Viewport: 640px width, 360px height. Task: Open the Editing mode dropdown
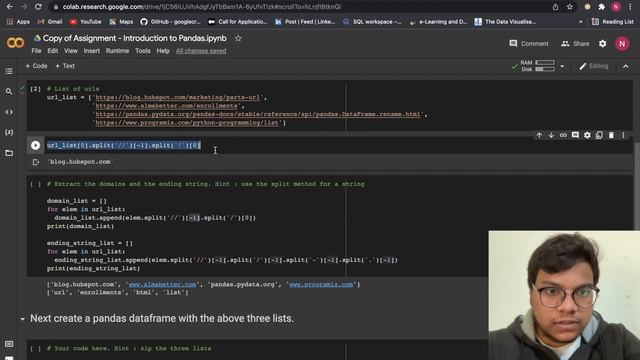(594, 66)
